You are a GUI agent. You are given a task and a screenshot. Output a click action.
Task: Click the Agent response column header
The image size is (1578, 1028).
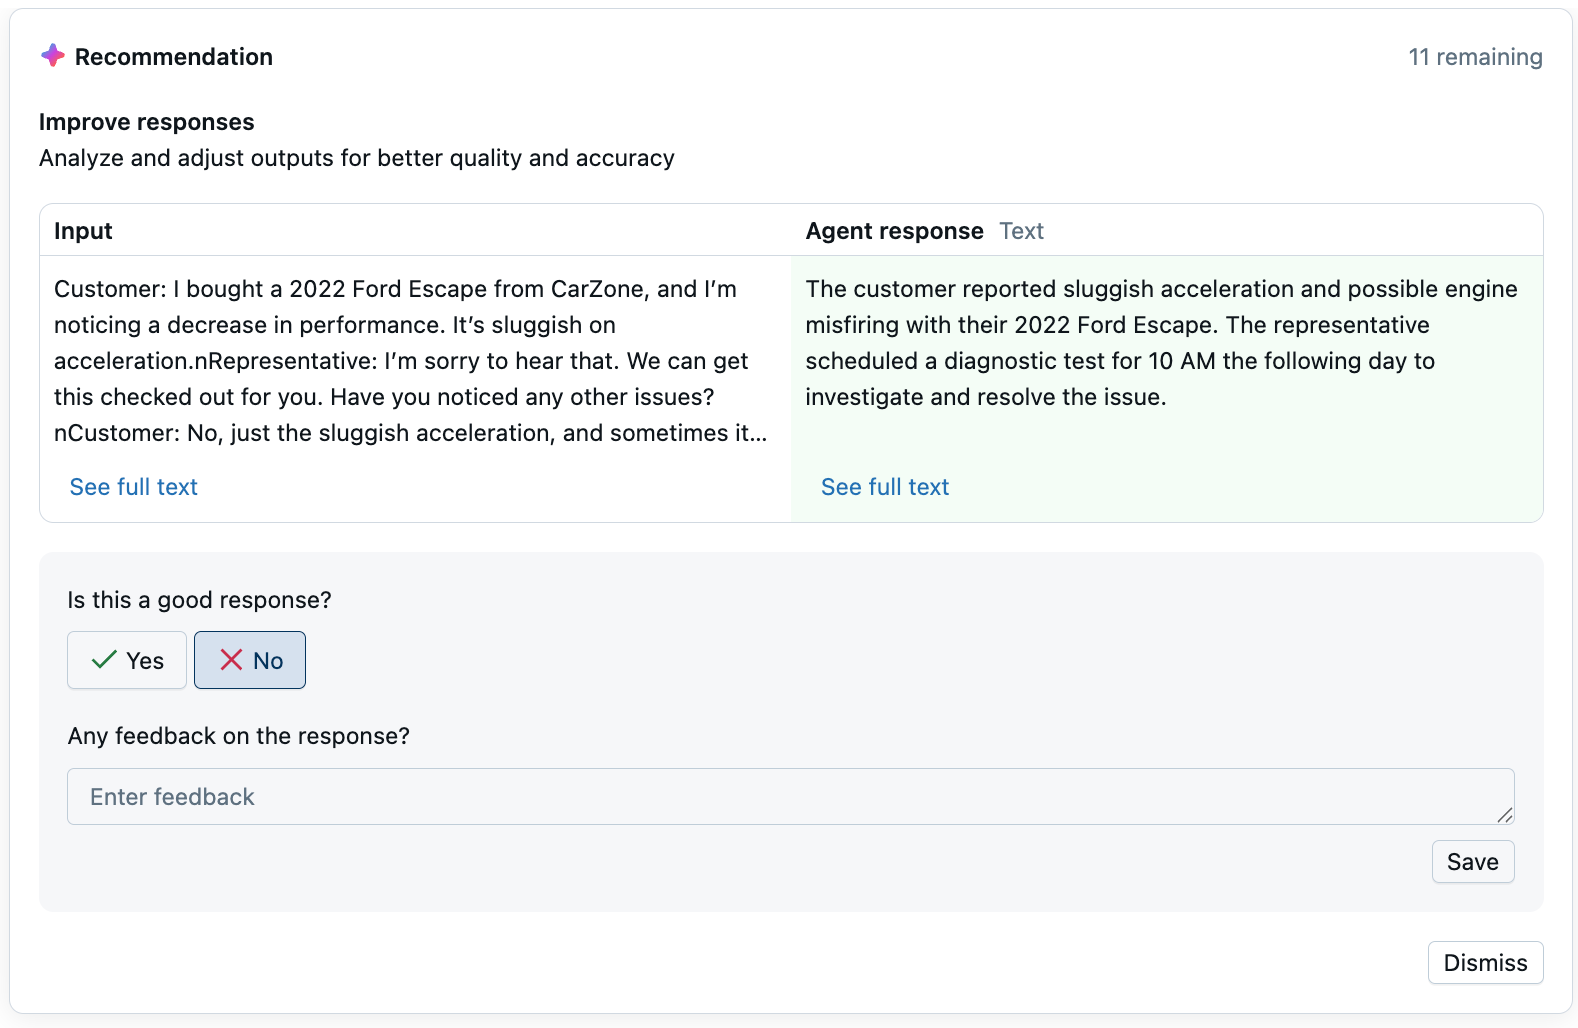[x=894, y=231]
